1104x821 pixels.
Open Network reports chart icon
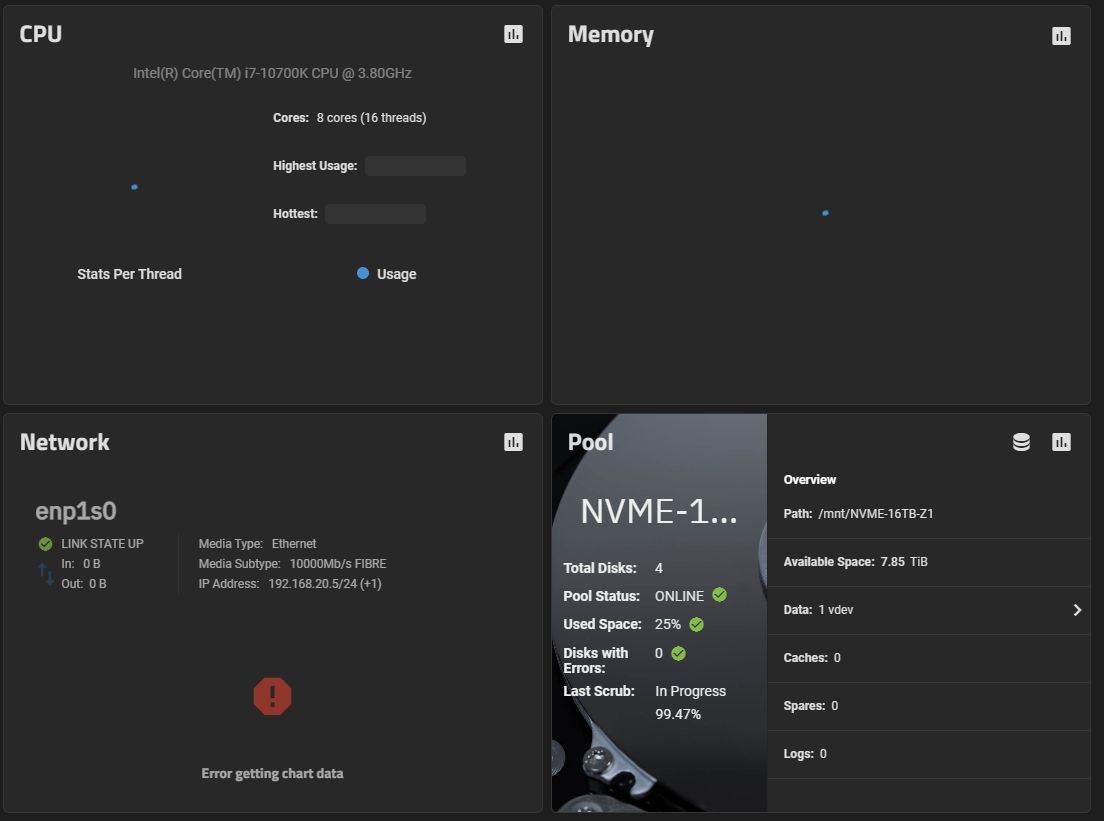pyautogui.click(x=513, y=442)
